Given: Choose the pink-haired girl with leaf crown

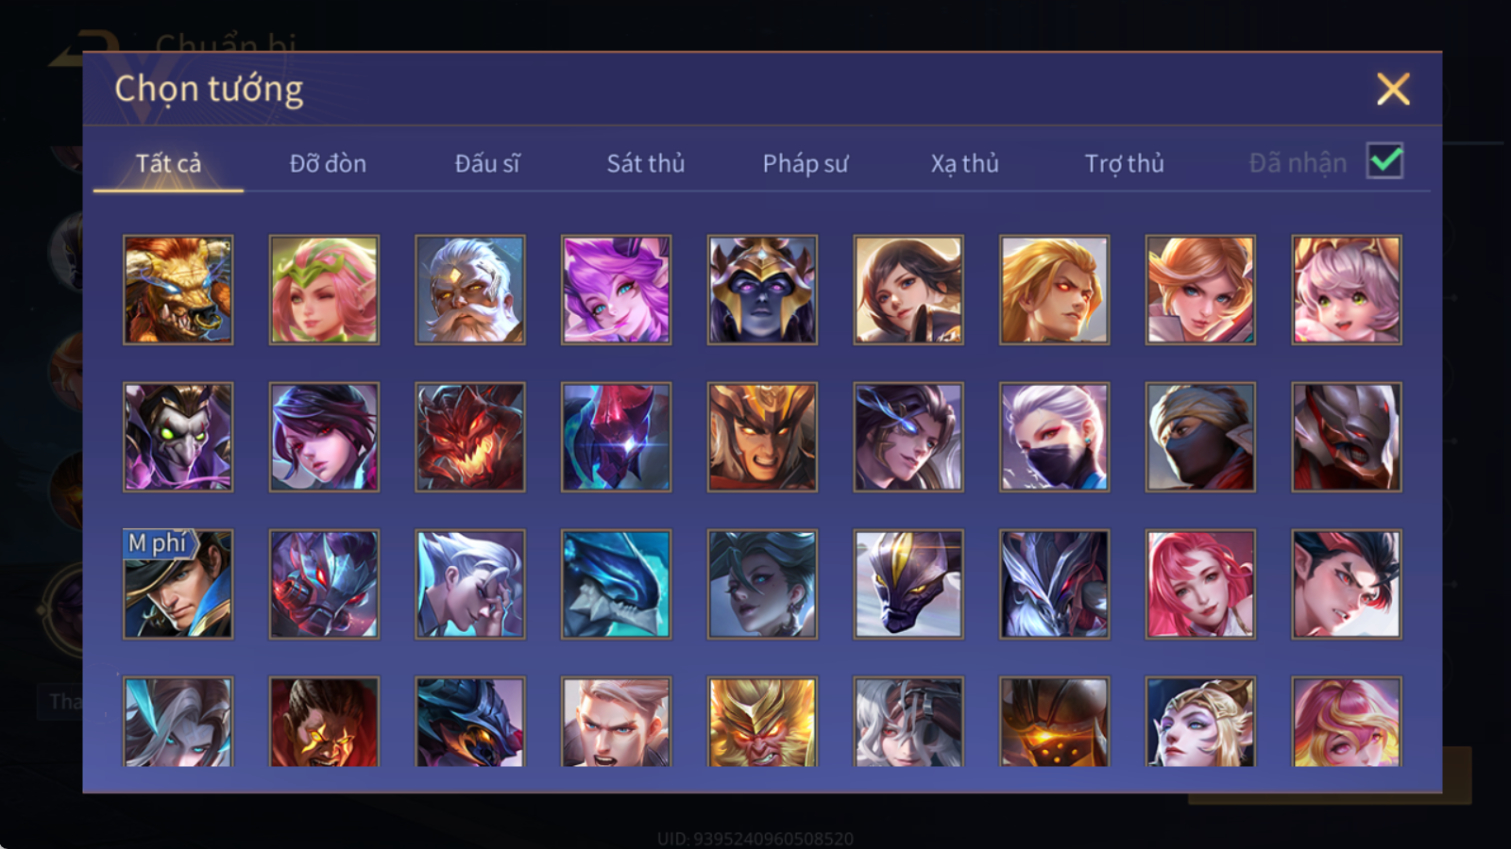Looking at the screenshot, I should click(x=324, y=290).
